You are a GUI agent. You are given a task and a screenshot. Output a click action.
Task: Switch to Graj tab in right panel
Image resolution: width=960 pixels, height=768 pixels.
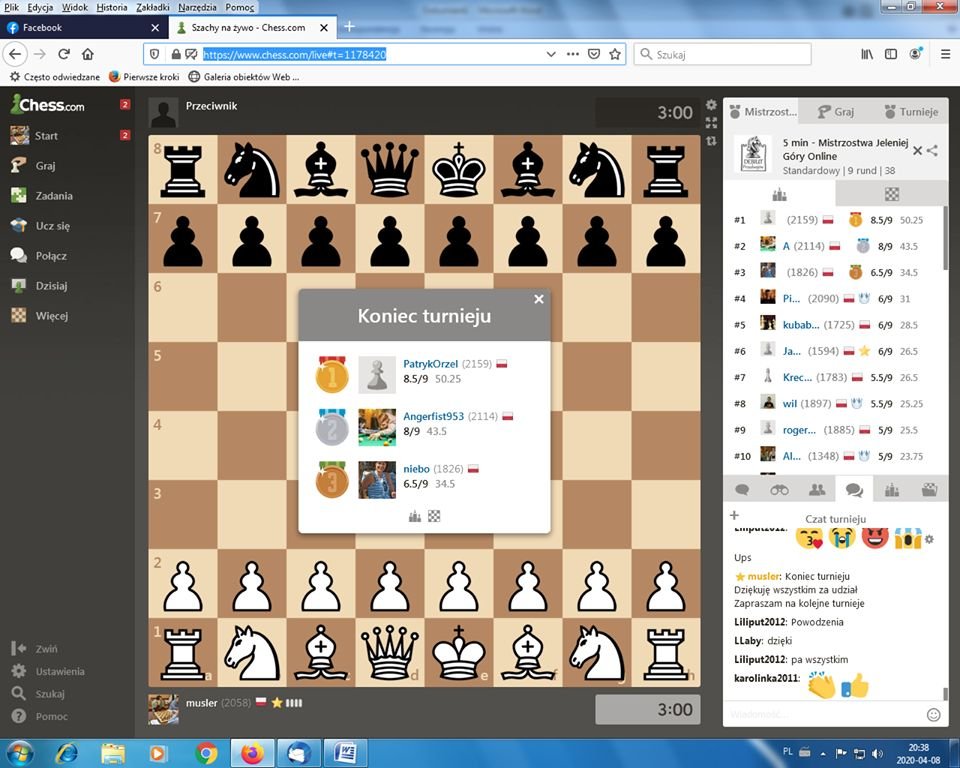tap(836, 111)
